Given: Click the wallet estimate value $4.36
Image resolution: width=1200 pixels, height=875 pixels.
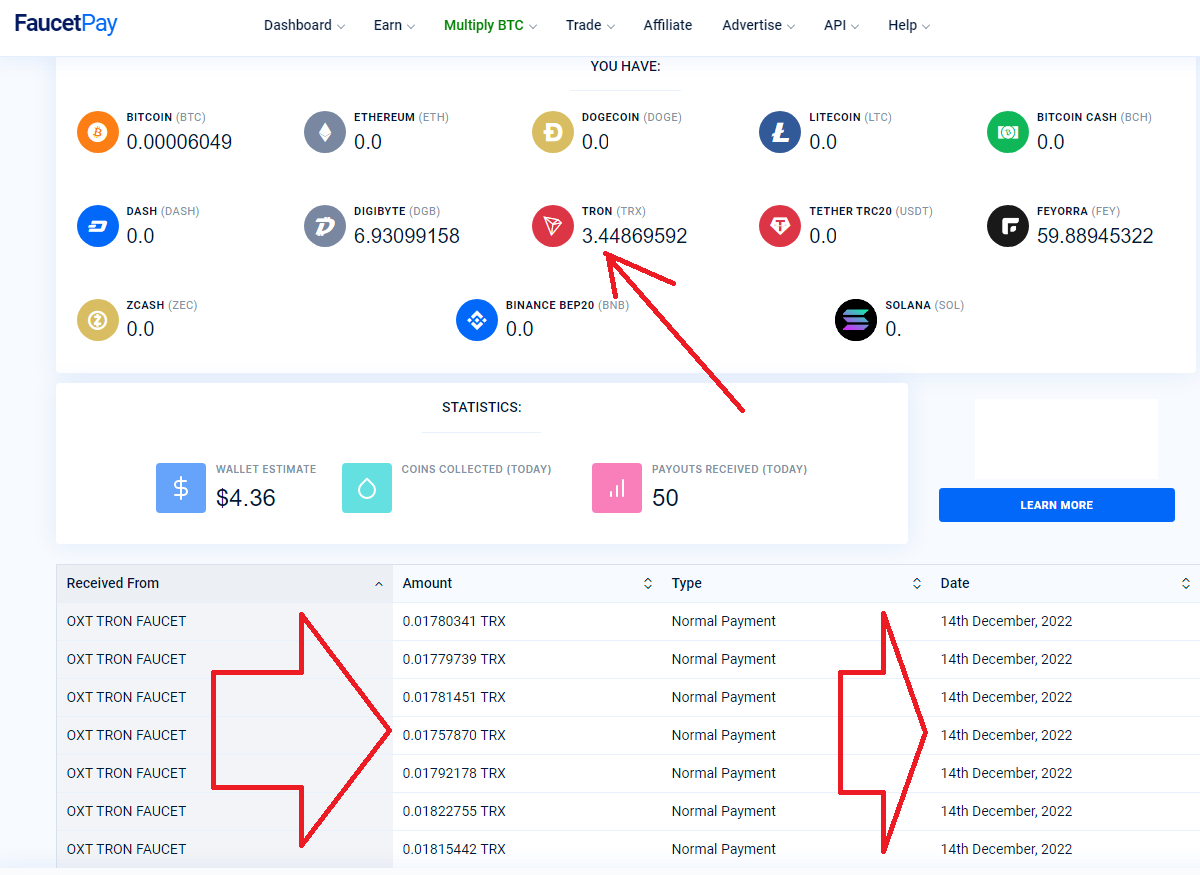Looking at the screenshot, I should point(246,498).
